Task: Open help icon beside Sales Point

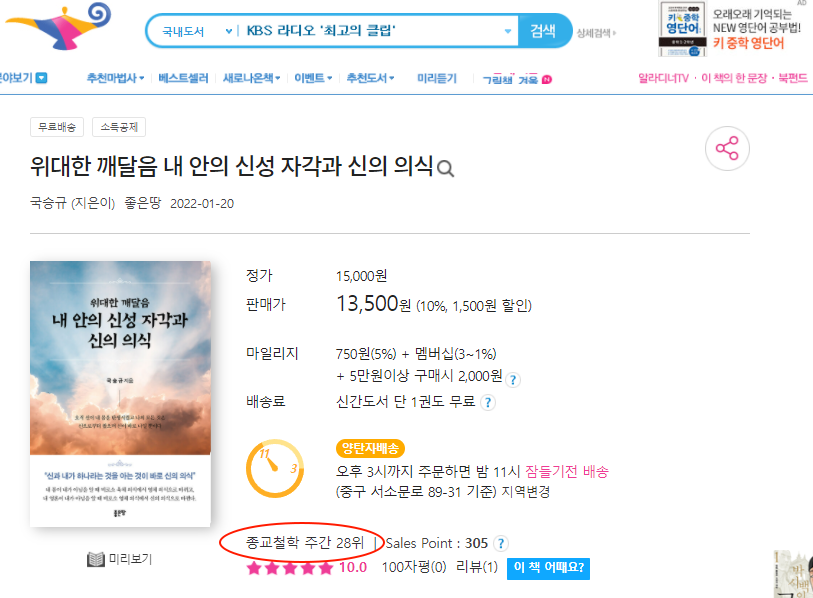Action: [x=500, y=544]
